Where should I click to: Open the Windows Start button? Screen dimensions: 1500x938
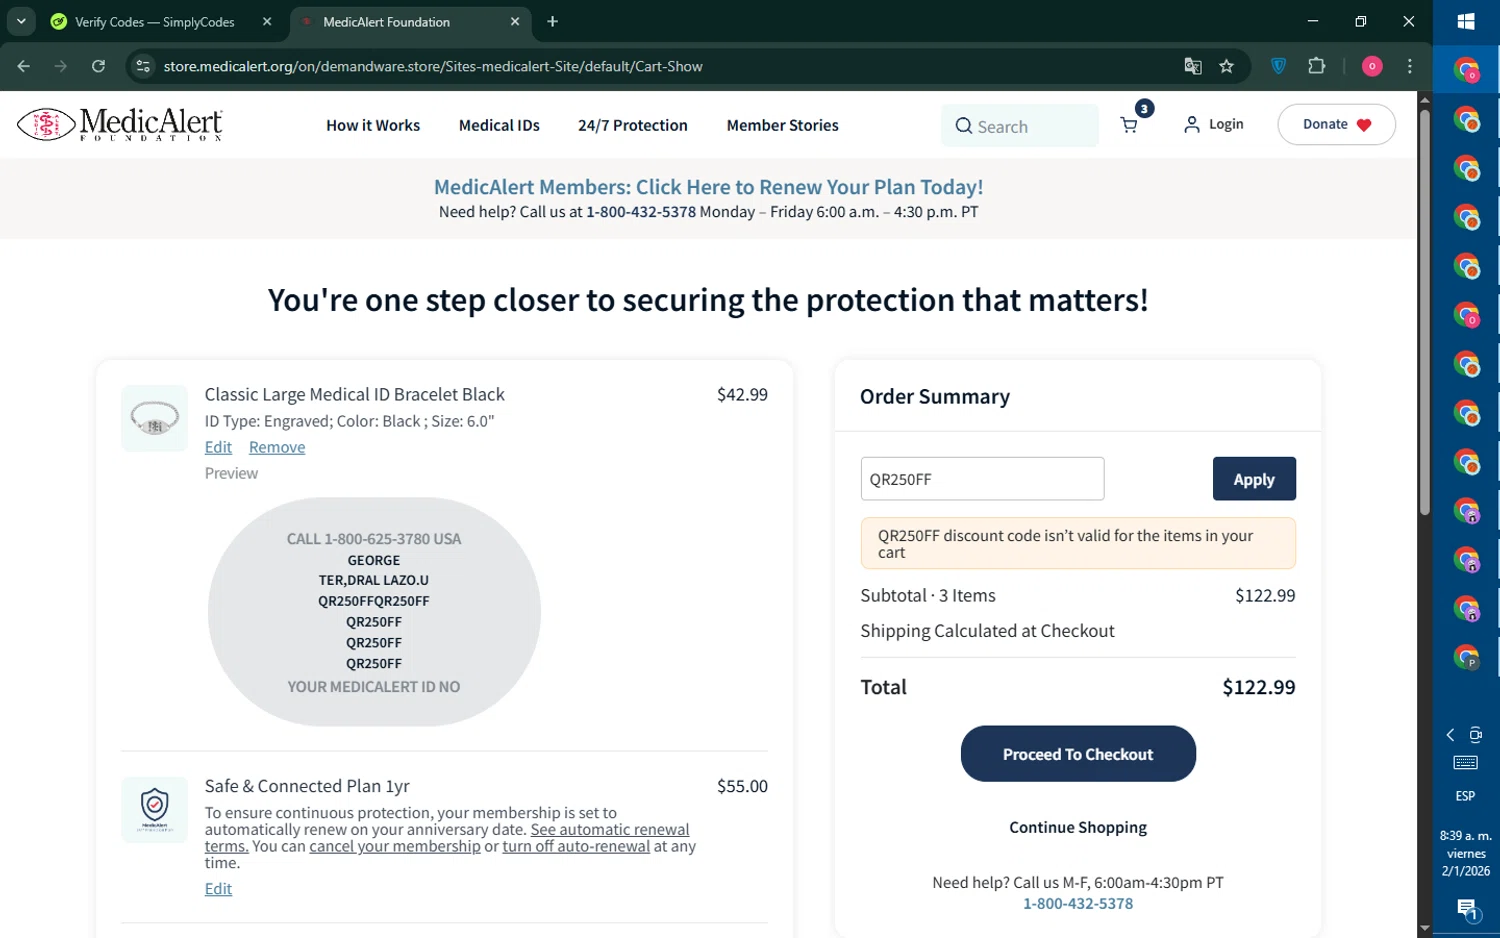click(1466, 21)
